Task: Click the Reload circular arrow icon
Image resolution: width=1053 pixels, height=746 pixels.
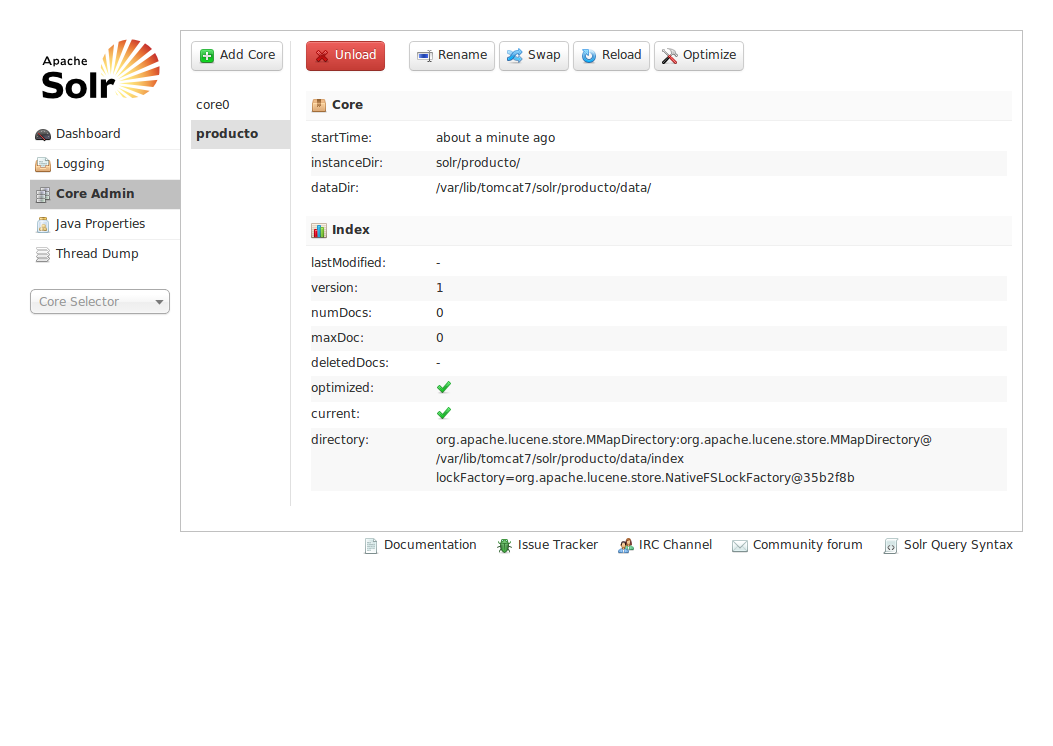Action: 589,56
